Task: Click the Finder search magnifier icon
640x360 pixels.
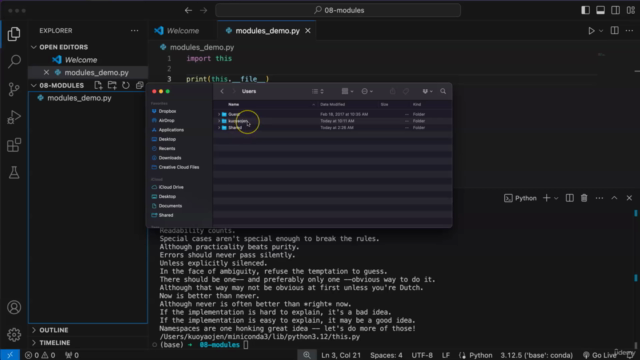Action: (443, 91)
